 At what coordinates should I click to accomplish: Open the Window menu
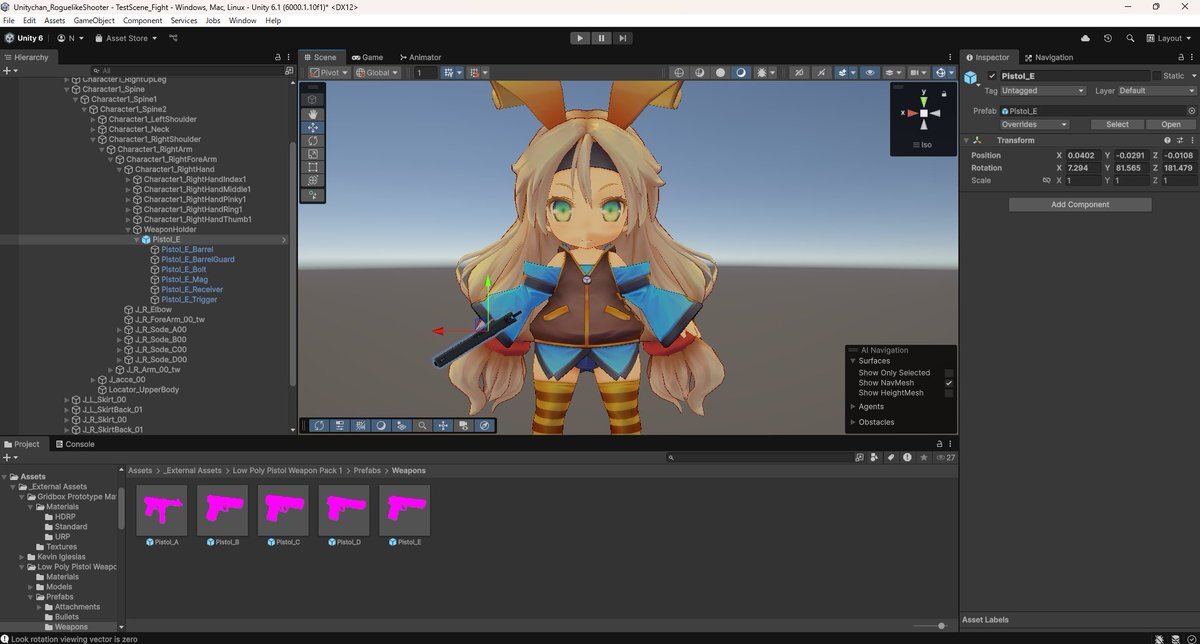click(243, 20)
